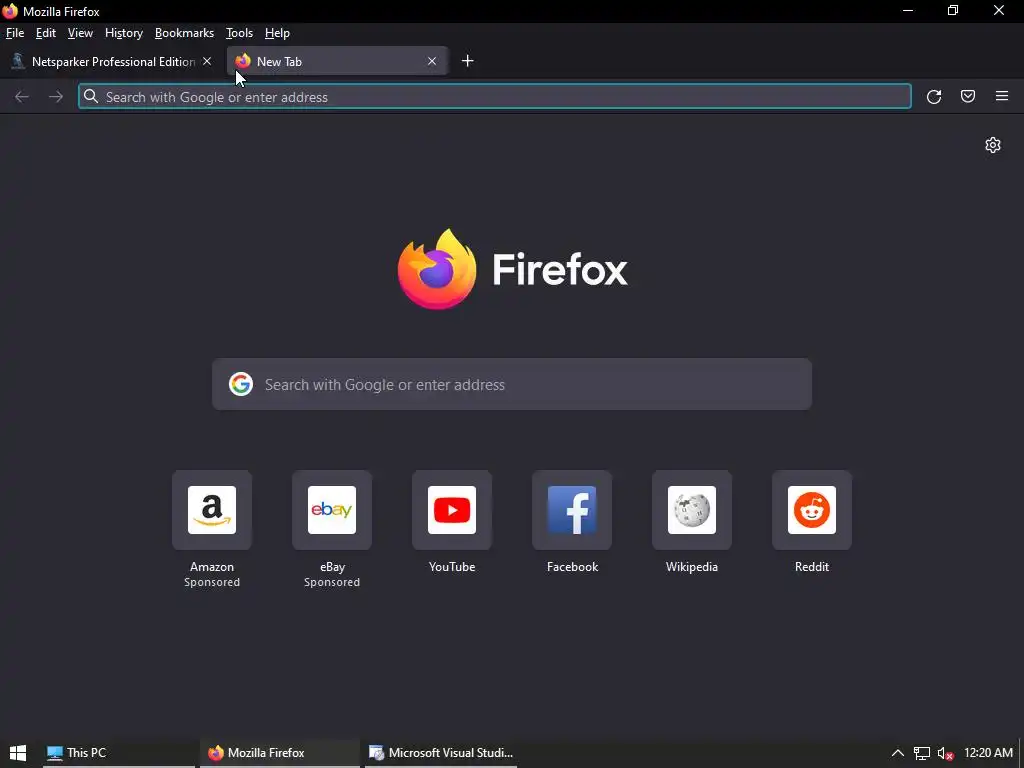This screenshot has height=768, width=1024.
Task: Close the Netsparker Professional Edition tab
Action: coord(207,61)
